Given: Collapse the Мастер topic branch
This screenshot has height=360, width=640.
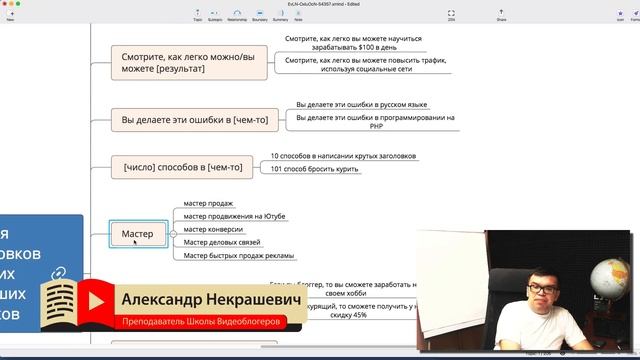Looking at the screenshot, I should point(173,234).
